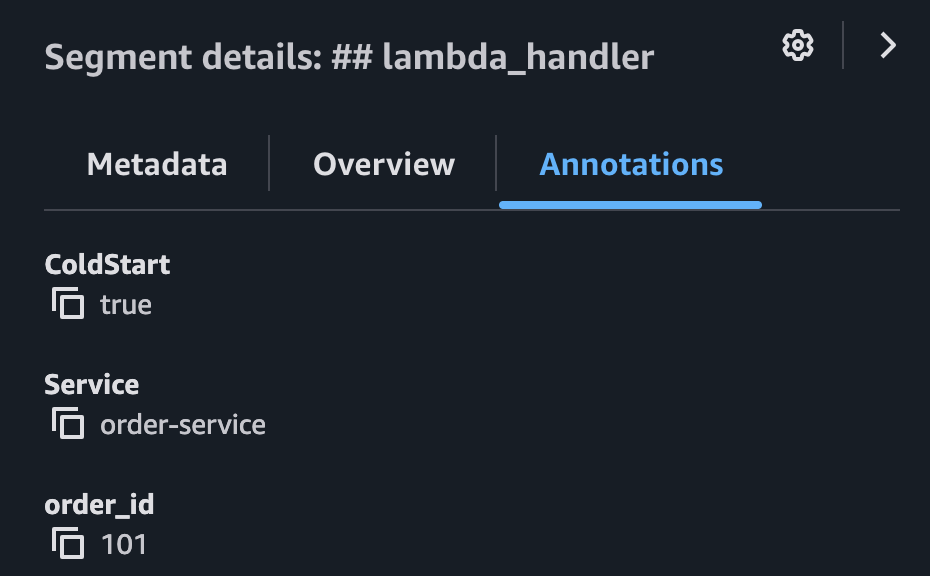Click the copy icon beside 'order-service'
Screen dimensions: 930x576
[68, 424]
